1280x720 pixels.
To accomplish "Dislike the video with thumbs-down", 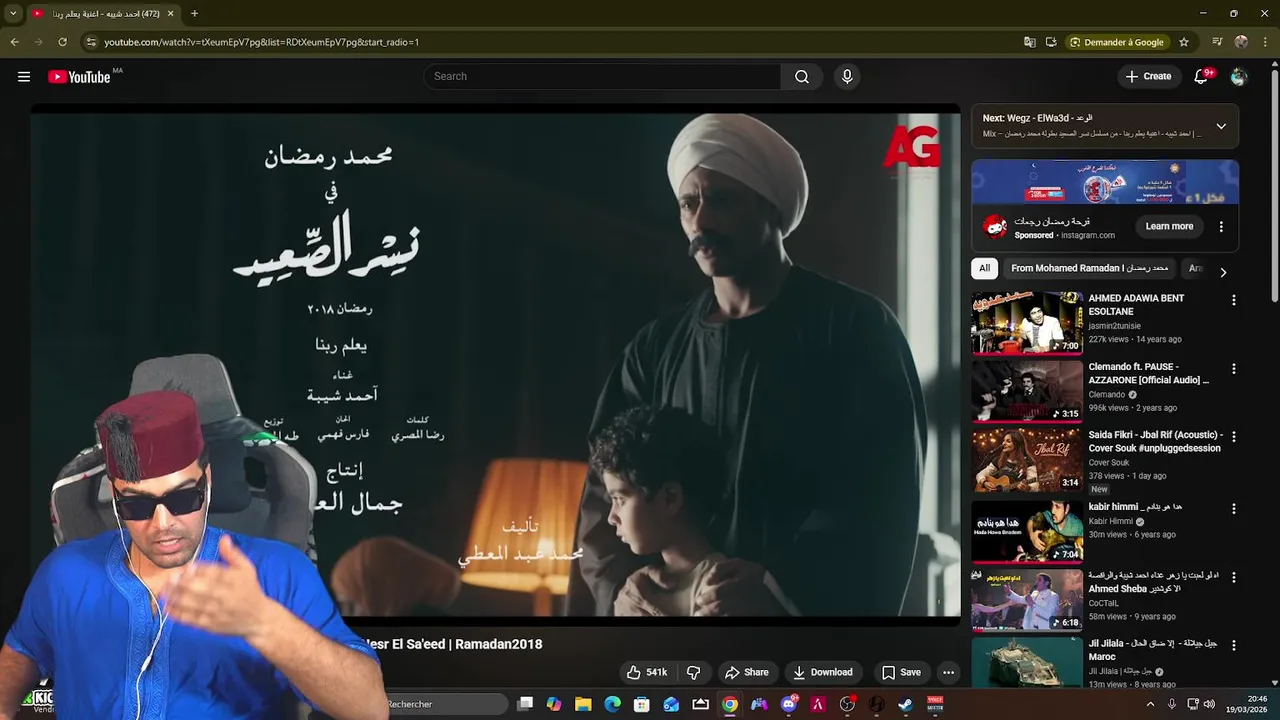I will 693,672.
